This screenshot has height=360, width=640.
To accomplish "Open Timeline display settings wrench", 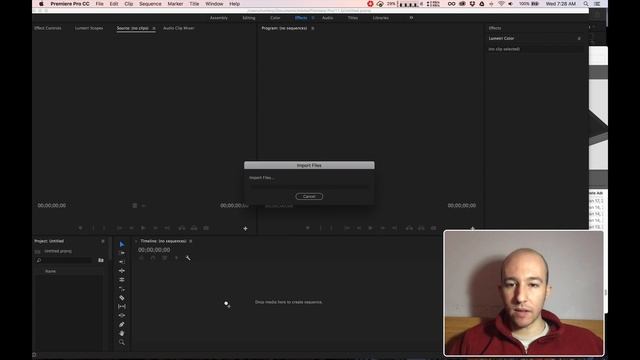I will pyautogui.click(x=188, y=258).
